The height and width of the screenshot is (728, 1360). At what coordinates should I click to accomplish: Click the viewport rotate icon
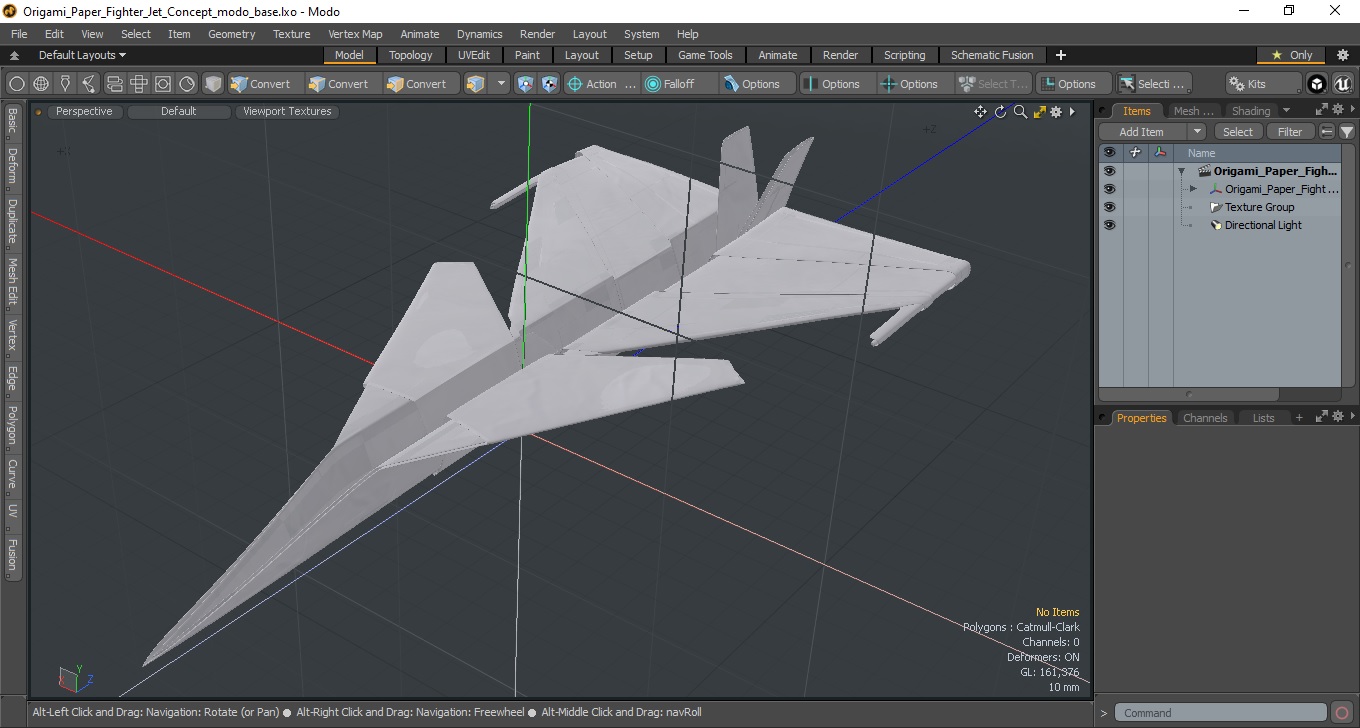tap(1001, 112)
